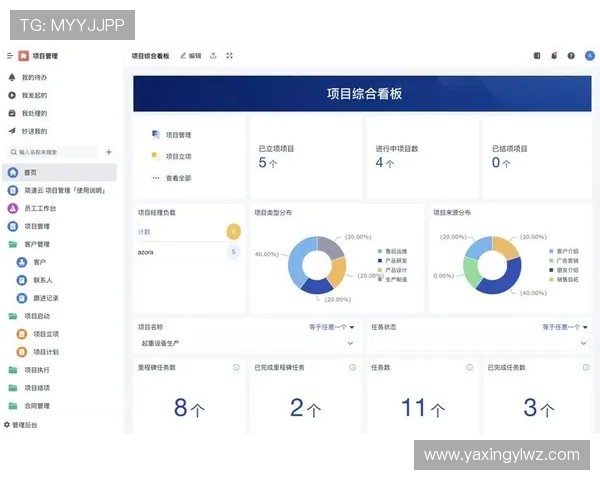Toggle 广告营销 legend entry
This screenshot has height=480, width=600.
point(564,261)
